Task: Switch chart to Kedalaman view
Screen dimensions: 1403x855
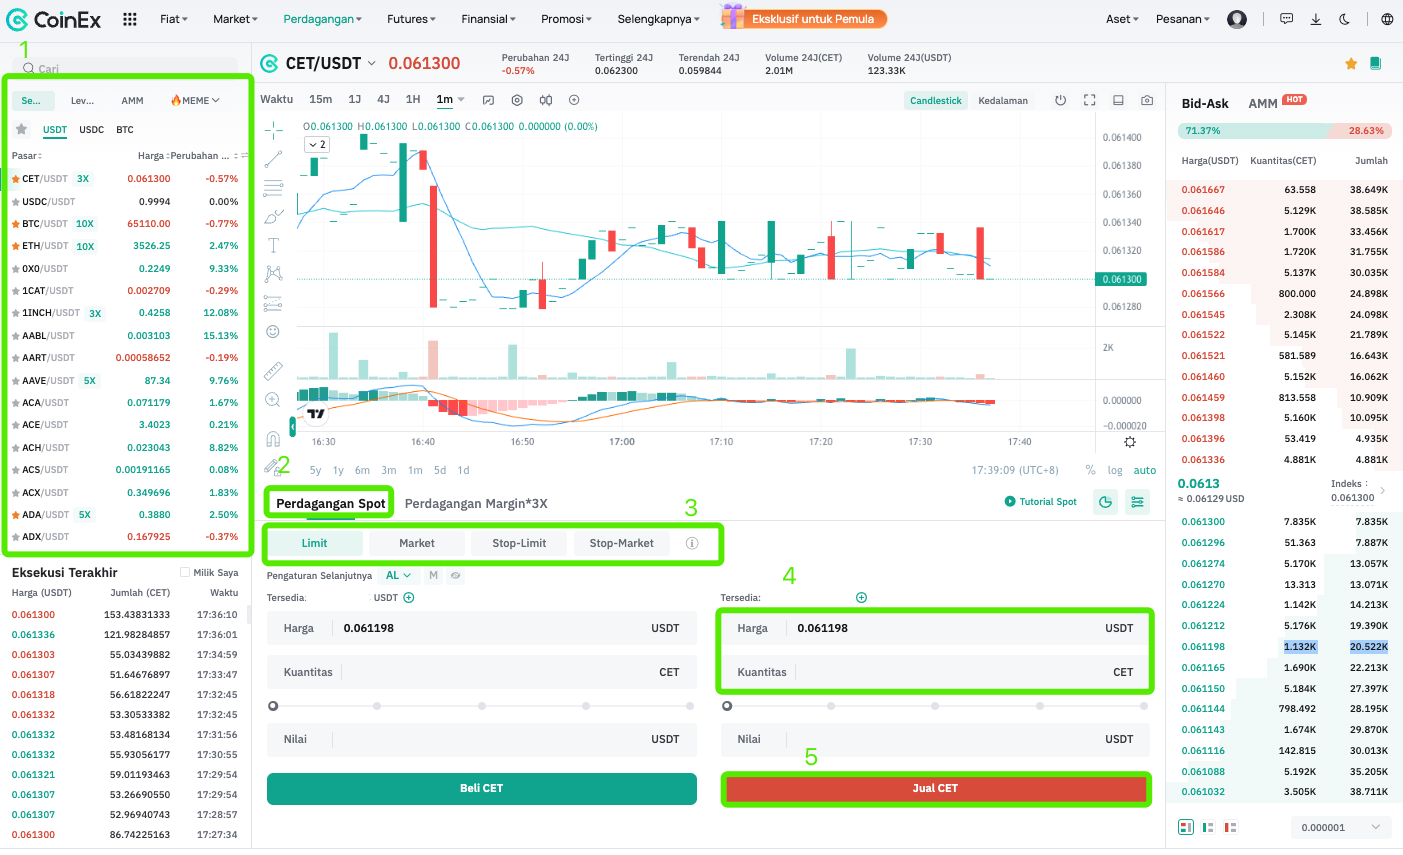Action: click(1003, 100)
